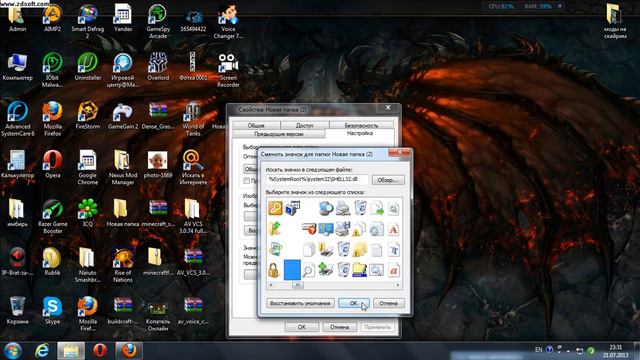The image size is (640, 360).
Task: Select the printer with green plus icon
Action: (326, 270)
